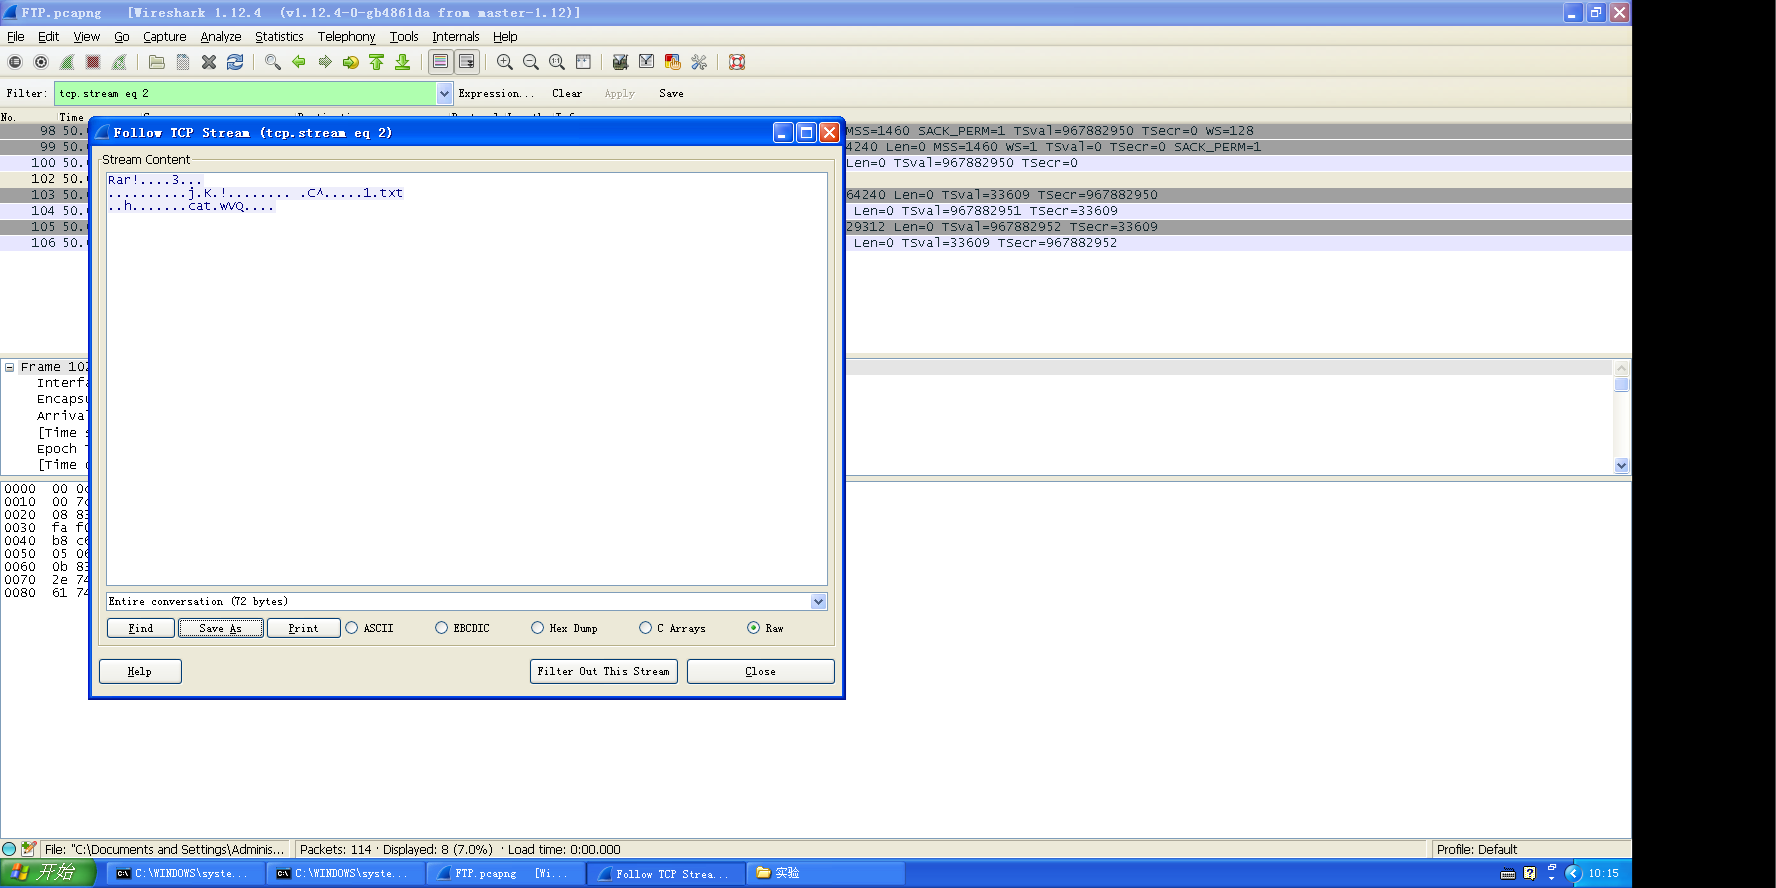Image resolution: width=1776 pixels, height=888 pixels.
Task: Save this capture file icon
Action: point(183,62)
